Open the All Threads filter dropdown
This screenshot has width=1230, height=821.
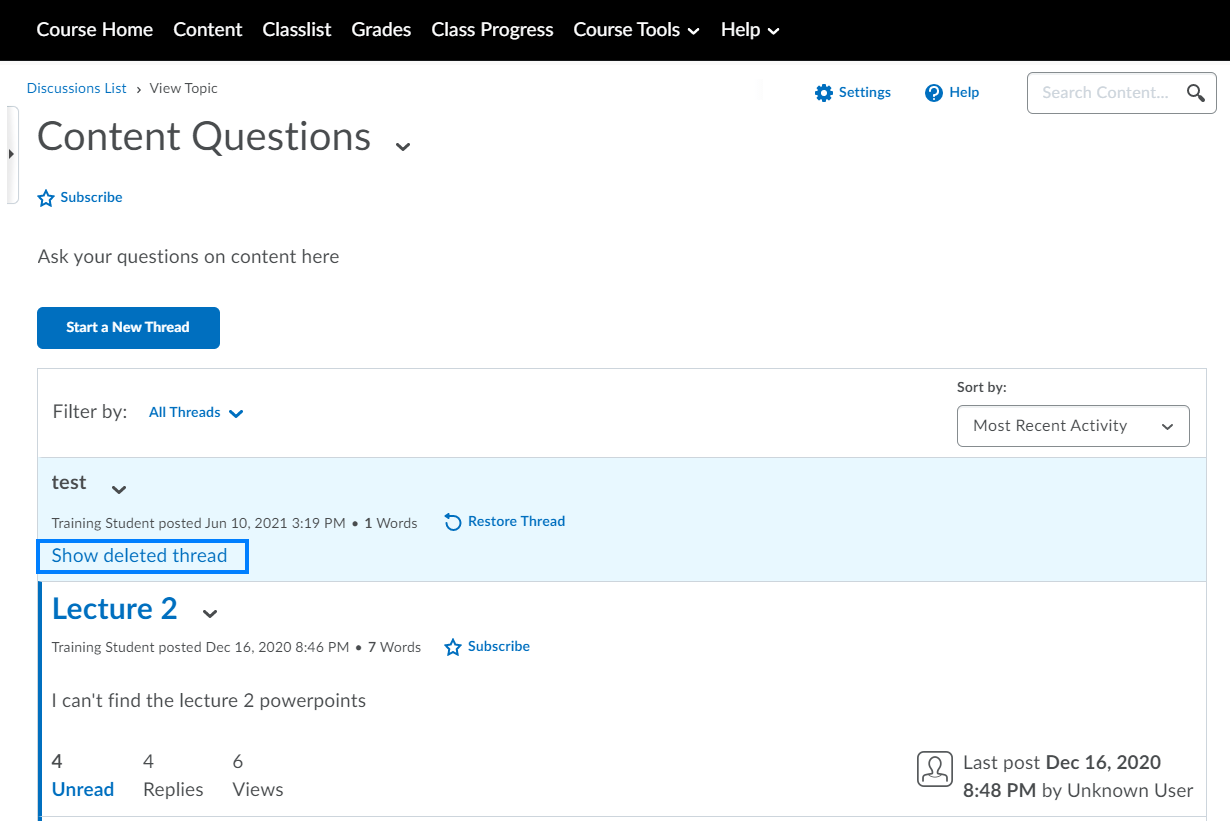point(195,412)
